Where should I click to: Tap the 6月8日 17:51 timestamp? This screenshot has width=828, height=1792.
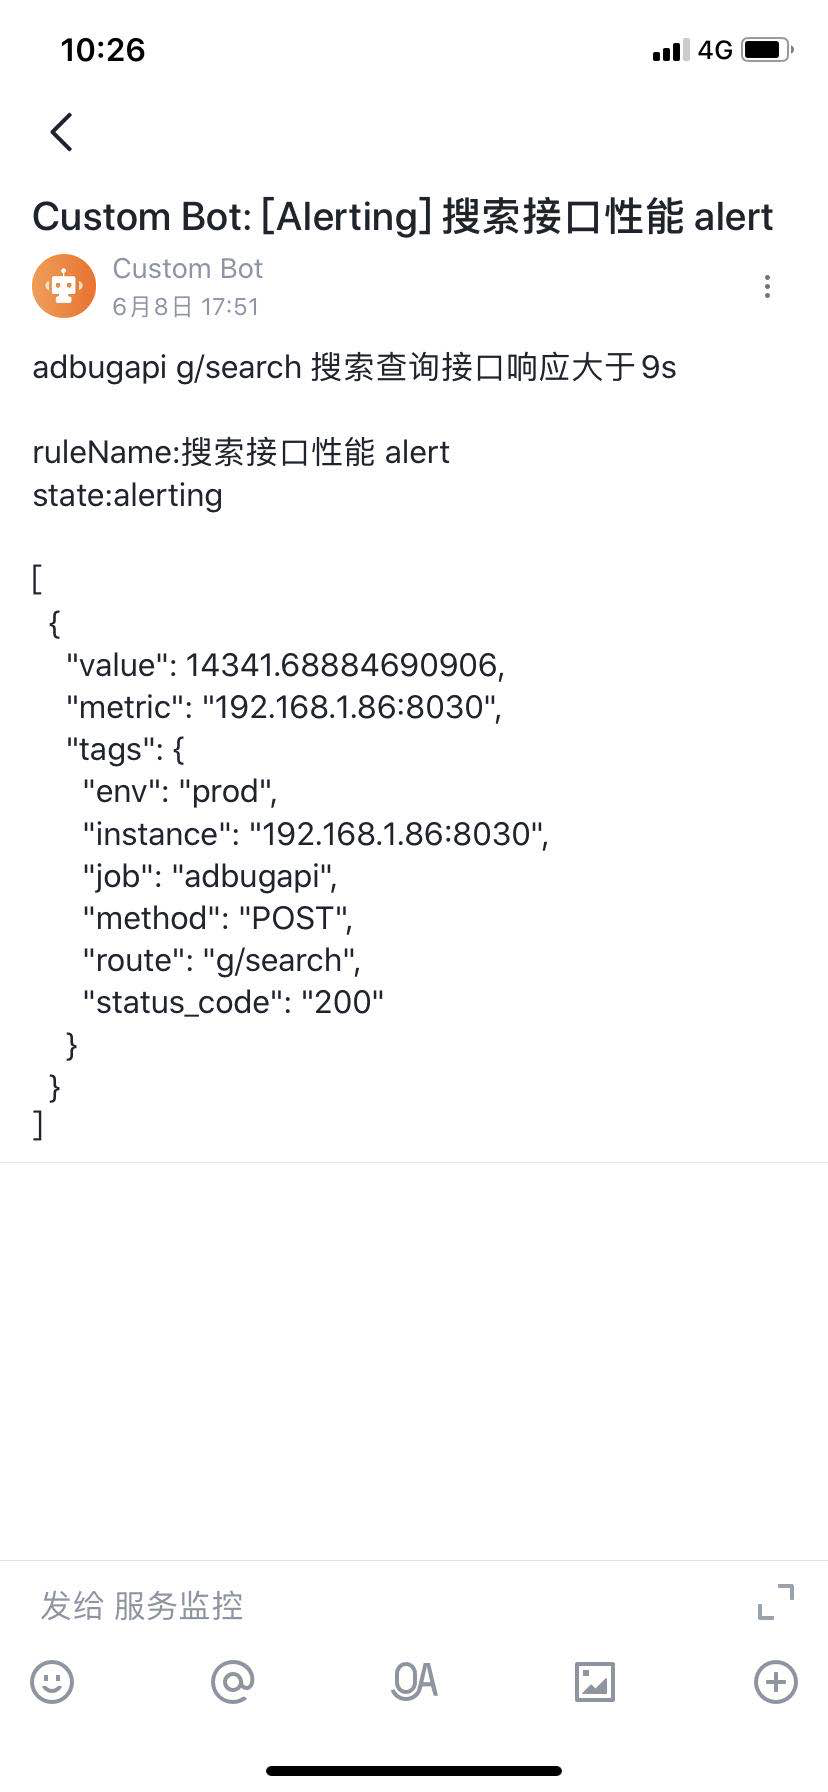tap(185, 307)
